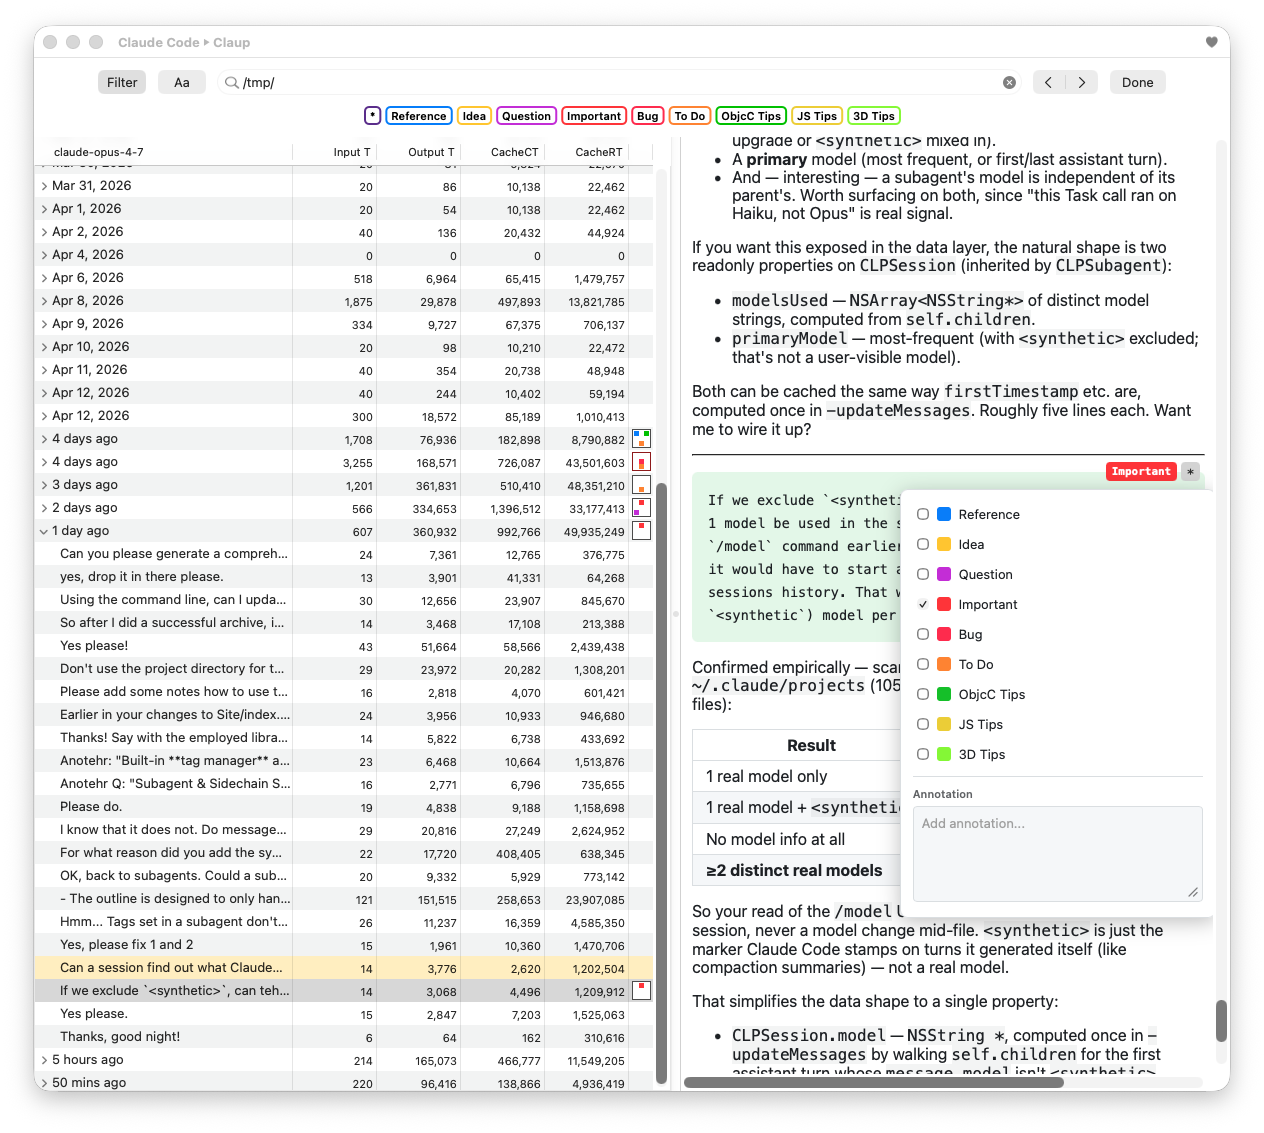Select the 'Yes, please fix 1 and 2' row
The width and height of the screenshot is (1264, 1133).
pos(344,945)
